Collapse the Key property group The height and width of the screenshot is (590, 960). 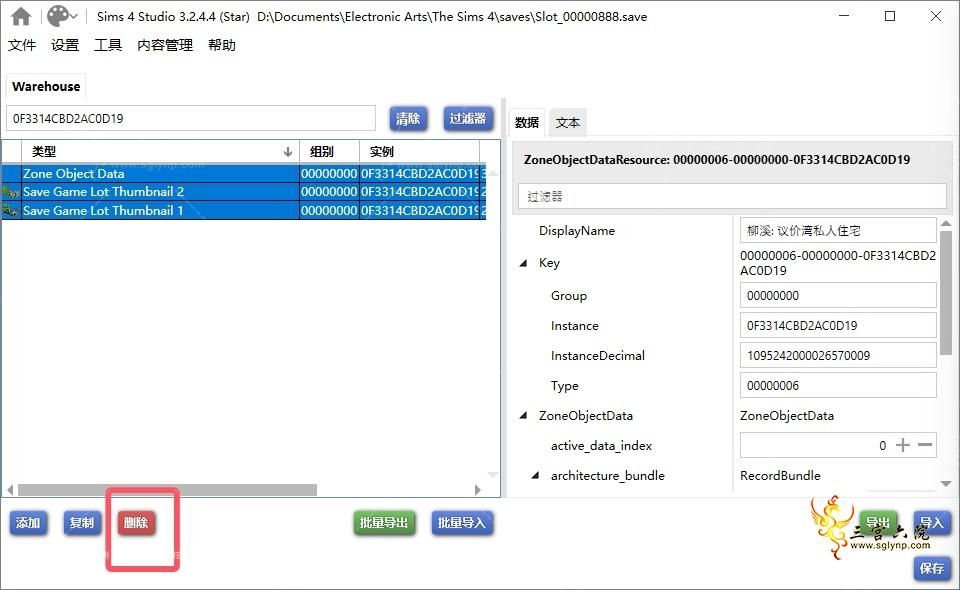point(523,263)
